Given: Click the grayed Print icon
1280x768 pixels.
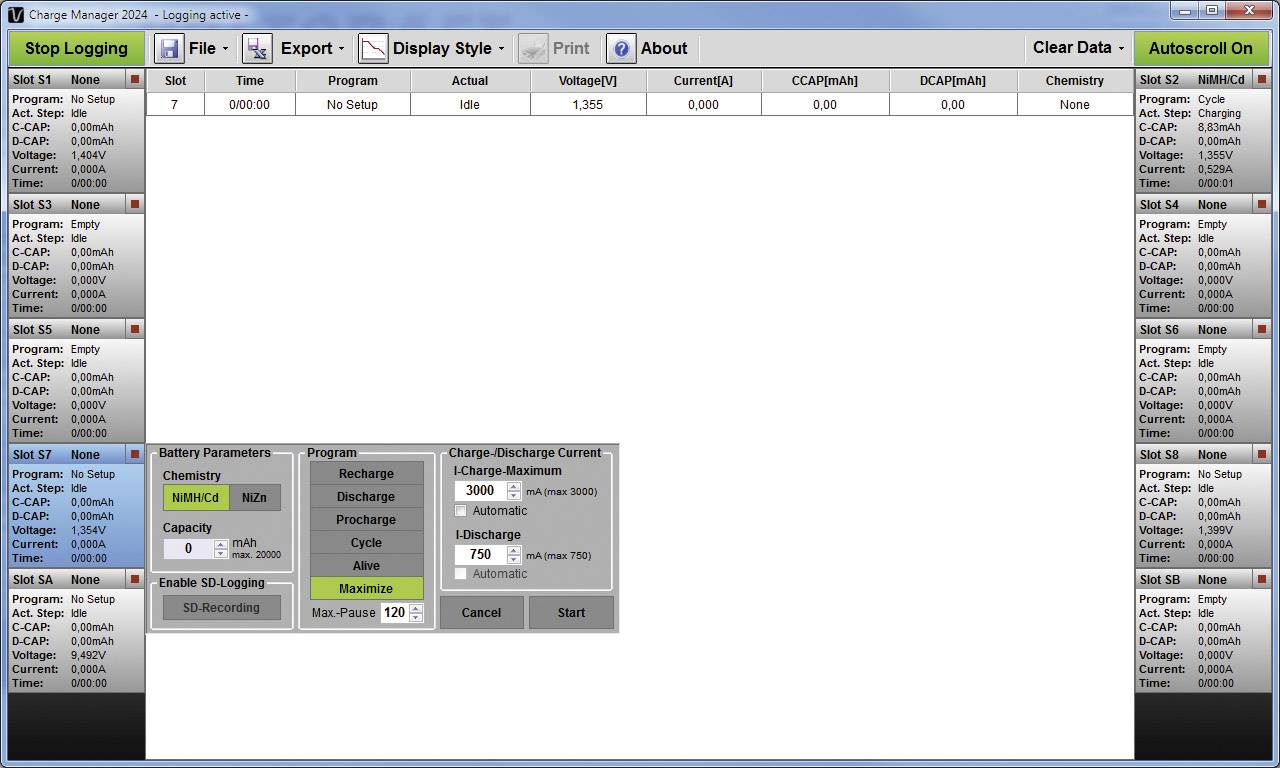Looking at the screenshot, I should (x=533, y=47).
